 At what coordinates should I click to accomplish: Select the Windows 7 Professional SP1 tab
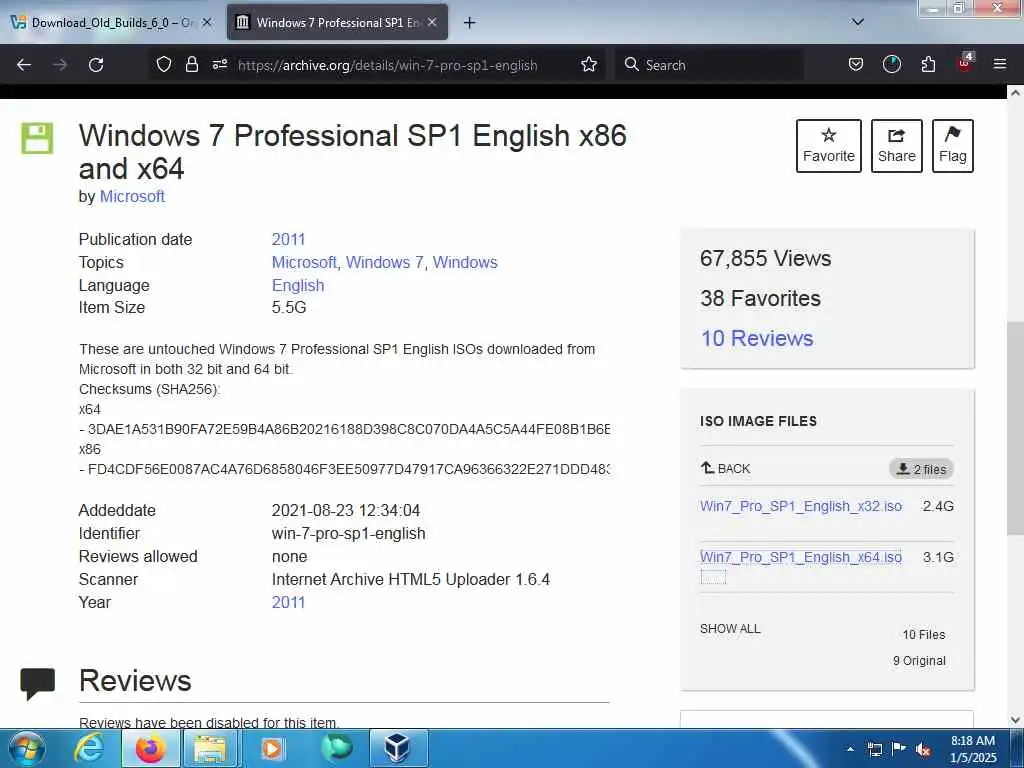[337, 23]
